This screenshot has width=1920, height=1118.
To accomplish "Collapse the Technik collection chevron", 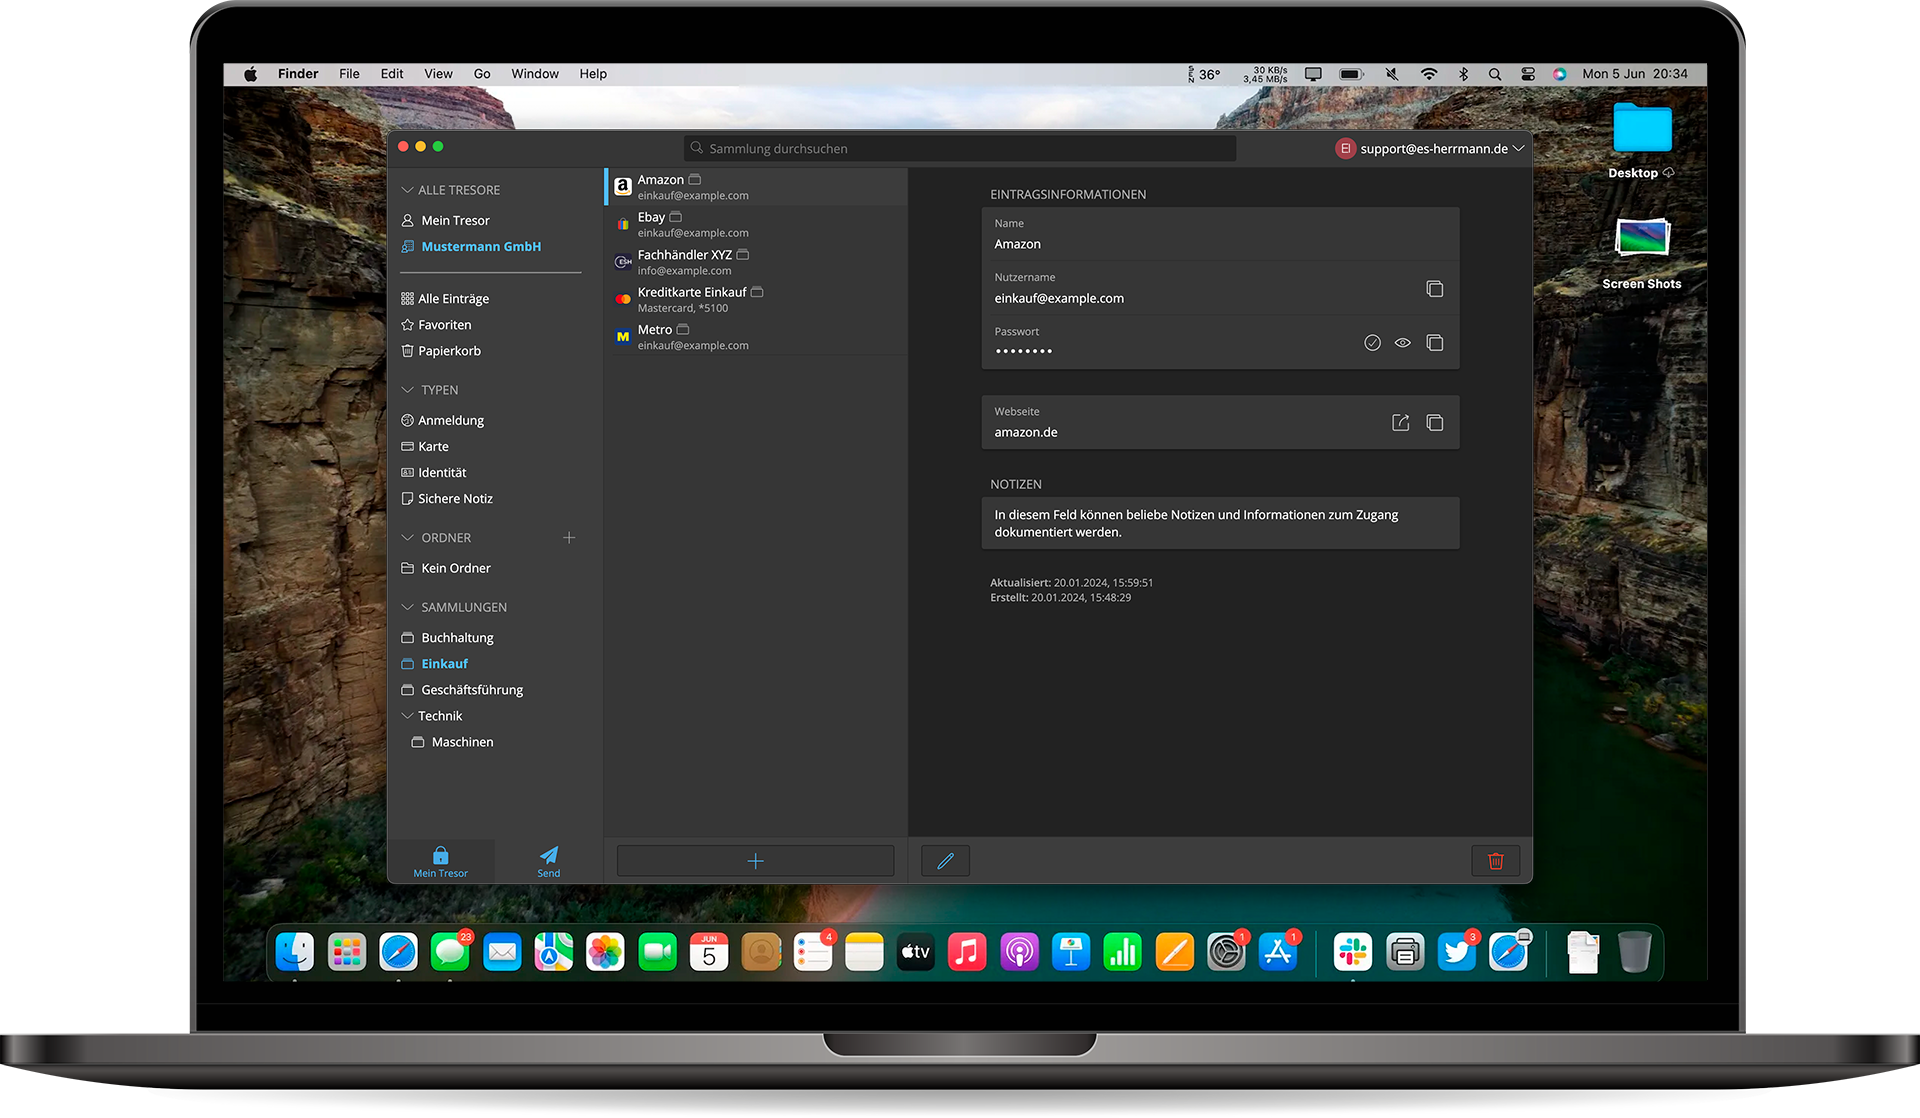I will [x=407, y=716].
